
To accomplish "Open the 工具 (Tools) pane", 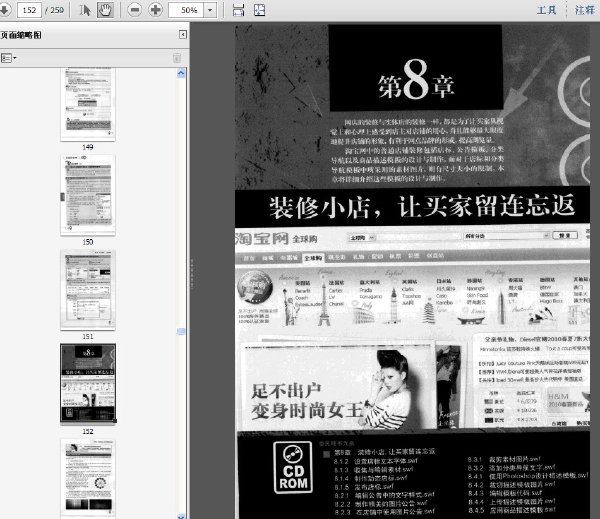I will pyautogui.click(x=546, y=10).
